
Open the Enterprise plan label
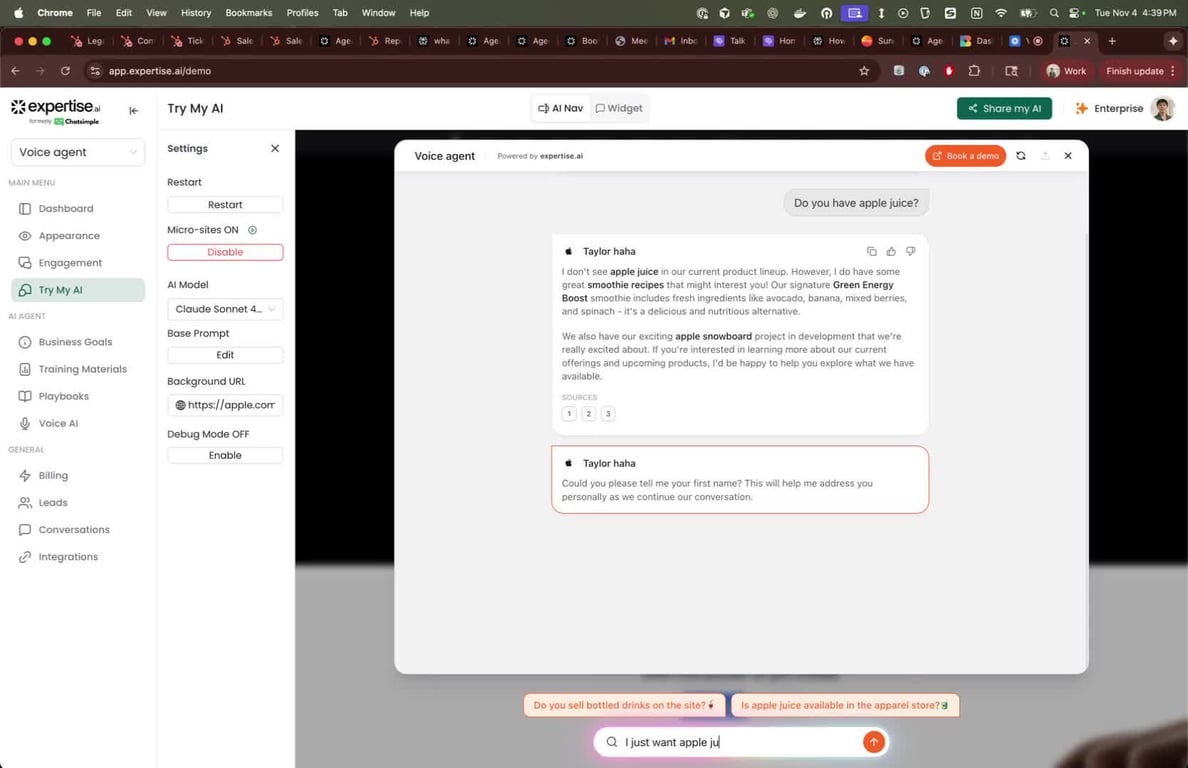pos(1109,108)
